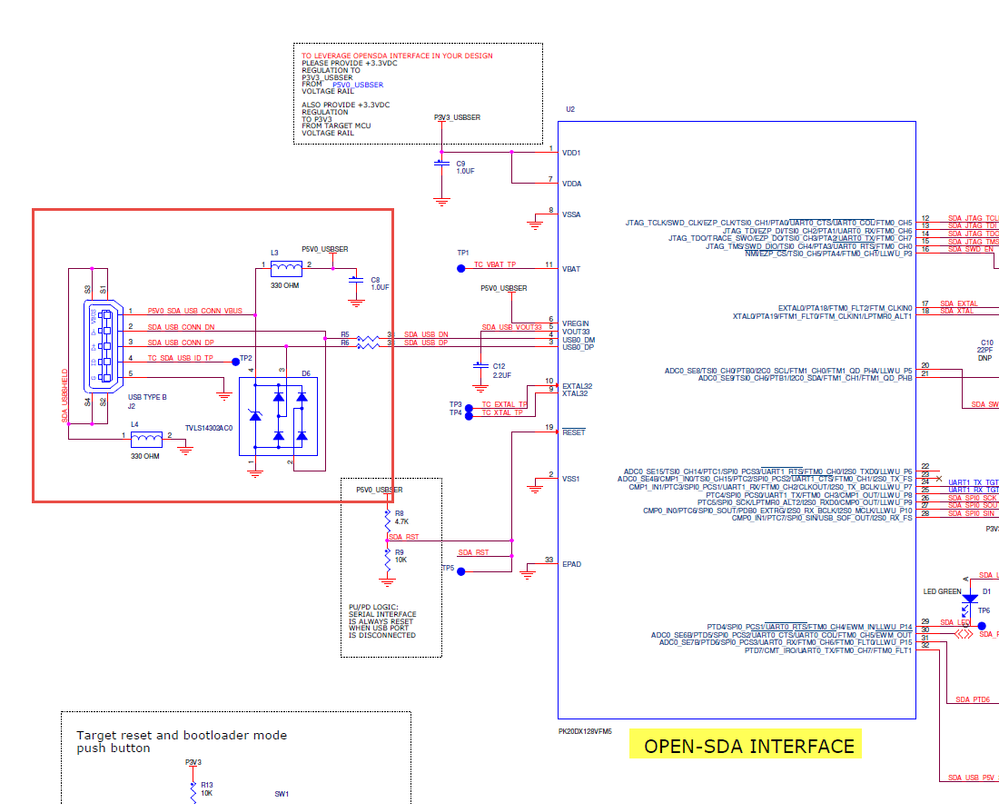Image resolution: width=999 pixels, height=804 pixels.
Task: Click capacitor C9 1.0UF symbol
Action: pyautogui.click(x=440, y=165)
